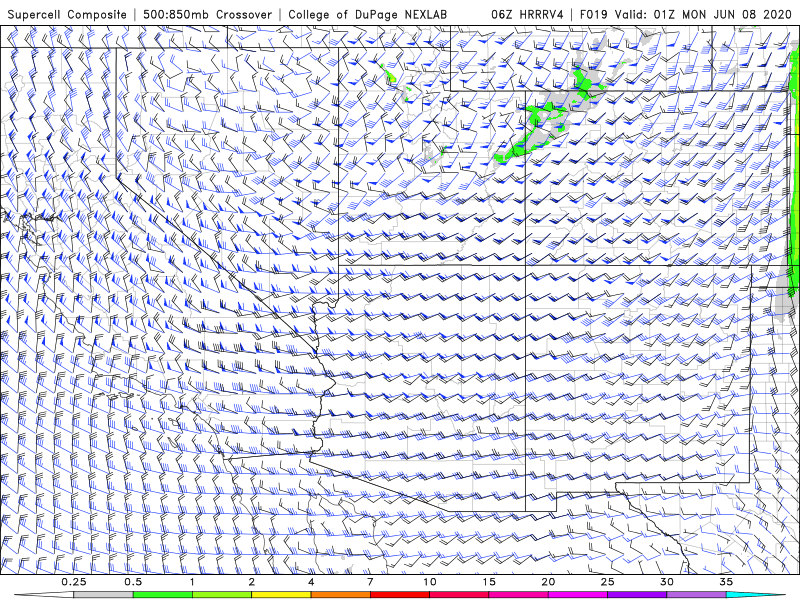Click the '35' colorbar value label
The width and height of the screenshot is (800, 600).
coord(726,582)
